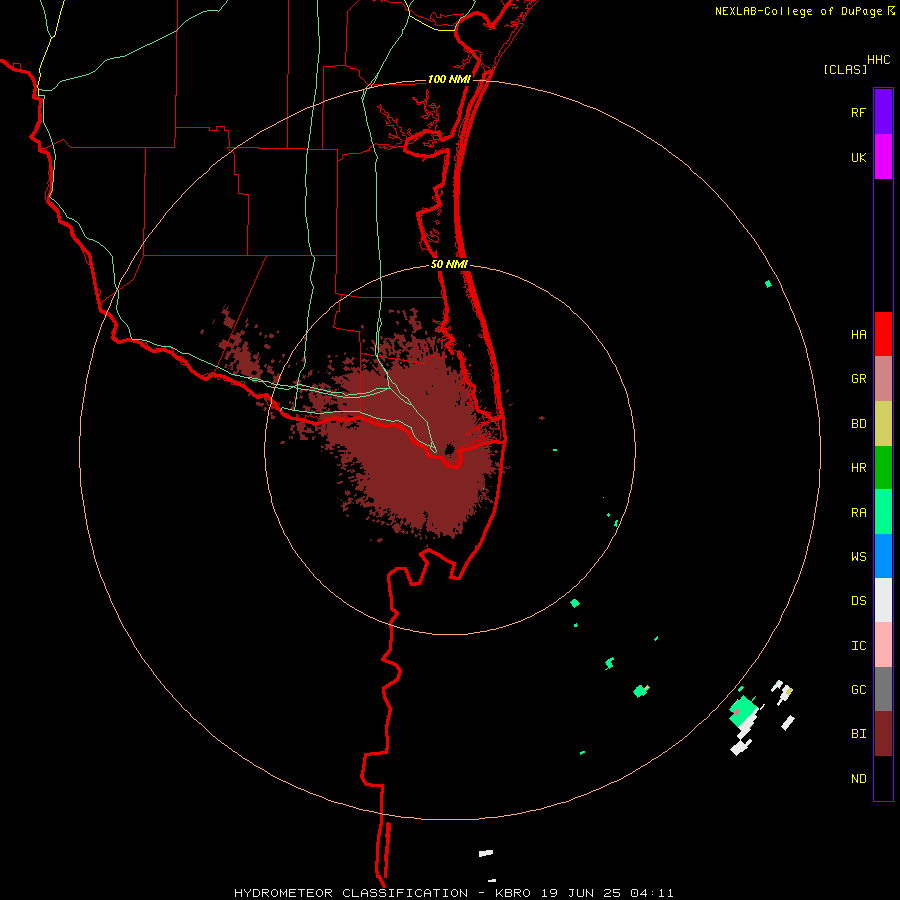Click the RF purple legend swatch
Screen dimensions: 900x900
click(x=883, y=112)
